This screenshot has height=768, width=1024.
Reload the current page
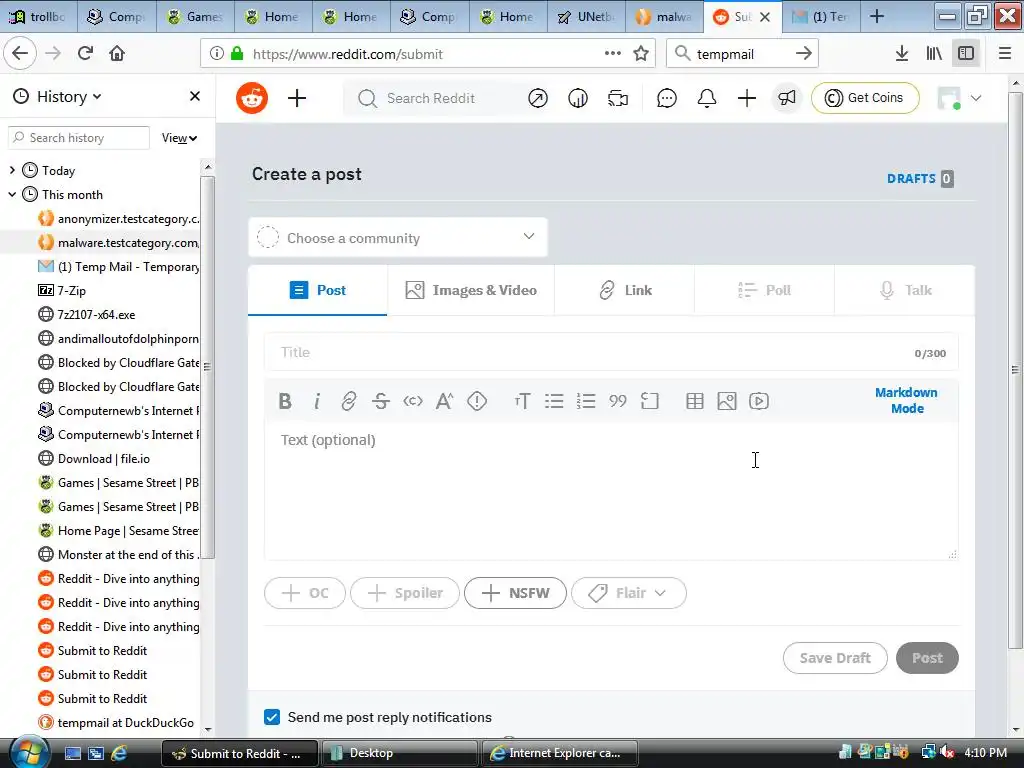tap(86, 54)
